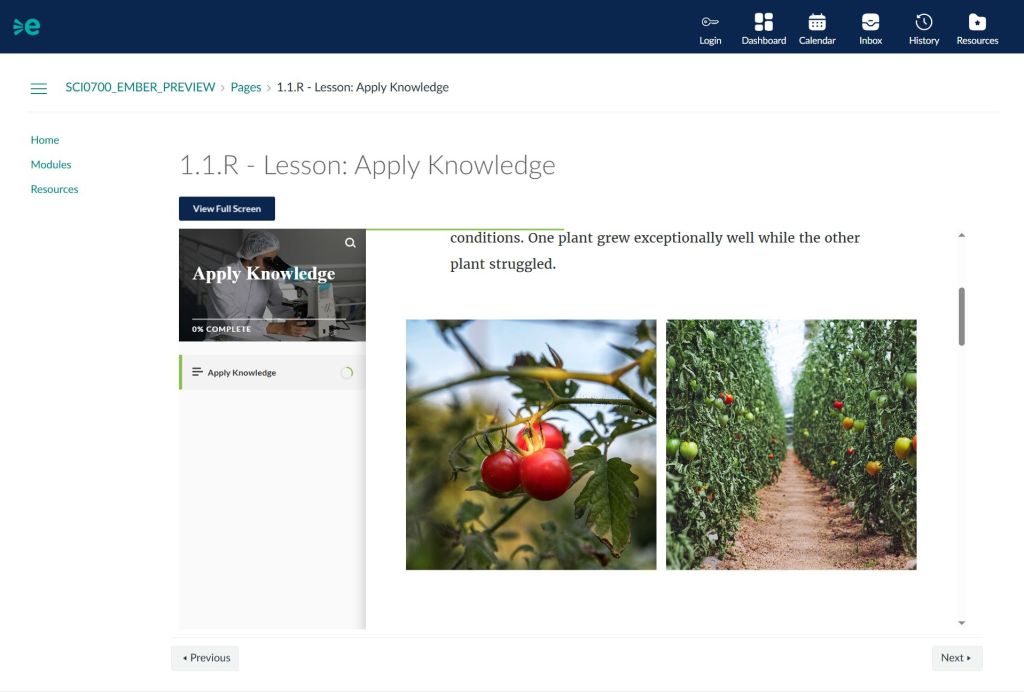Click the View Full Screen button

pos(227,208)
